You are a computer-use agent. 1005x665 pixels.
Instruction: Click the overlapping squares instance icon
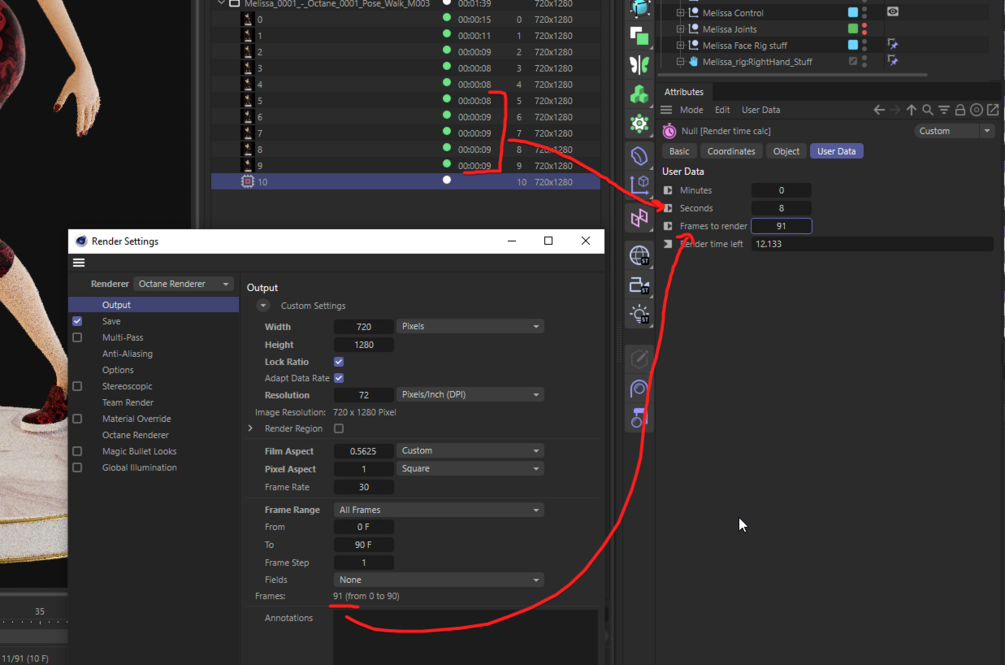click(639, 36)
